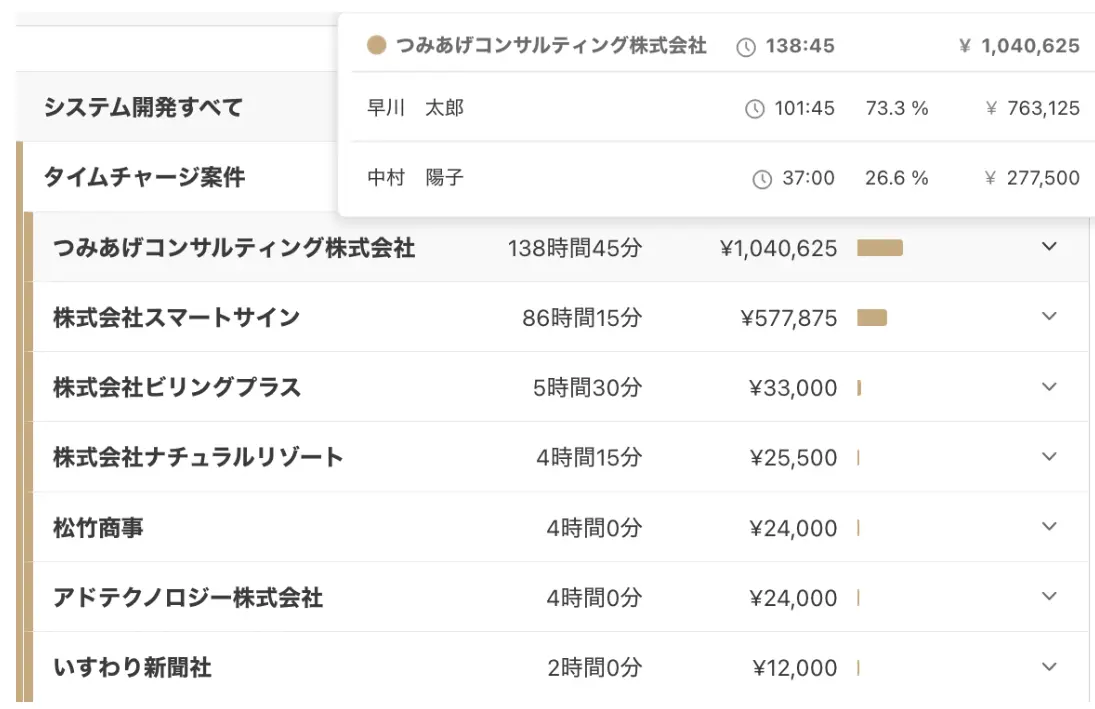Expand the 株式会社ビリングプラス row chevron
The width and height of the screenshot is (1095, 709).
tap(1049, 387)
